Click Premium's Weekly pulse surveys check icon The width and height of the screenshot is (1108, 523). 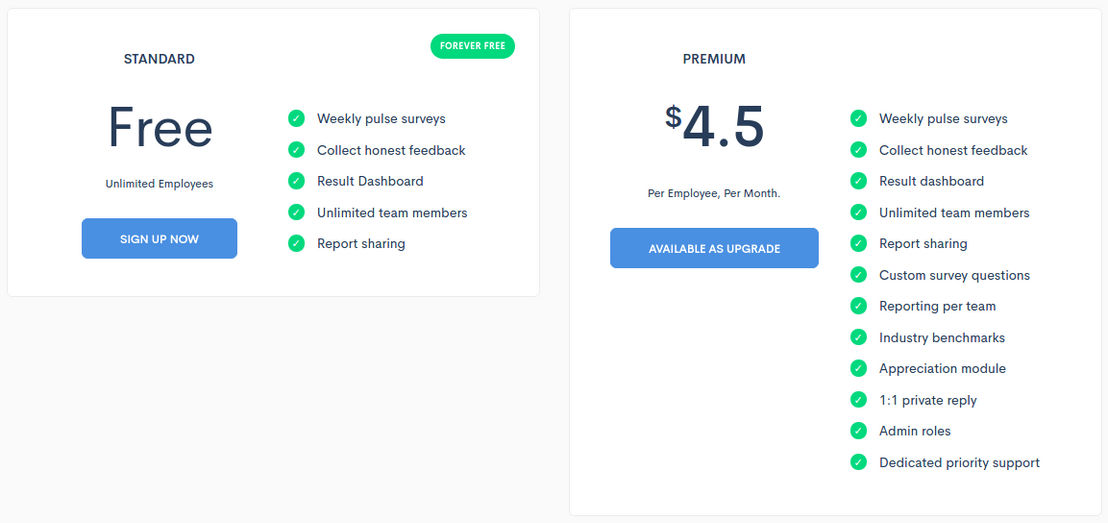coord(859,119)
